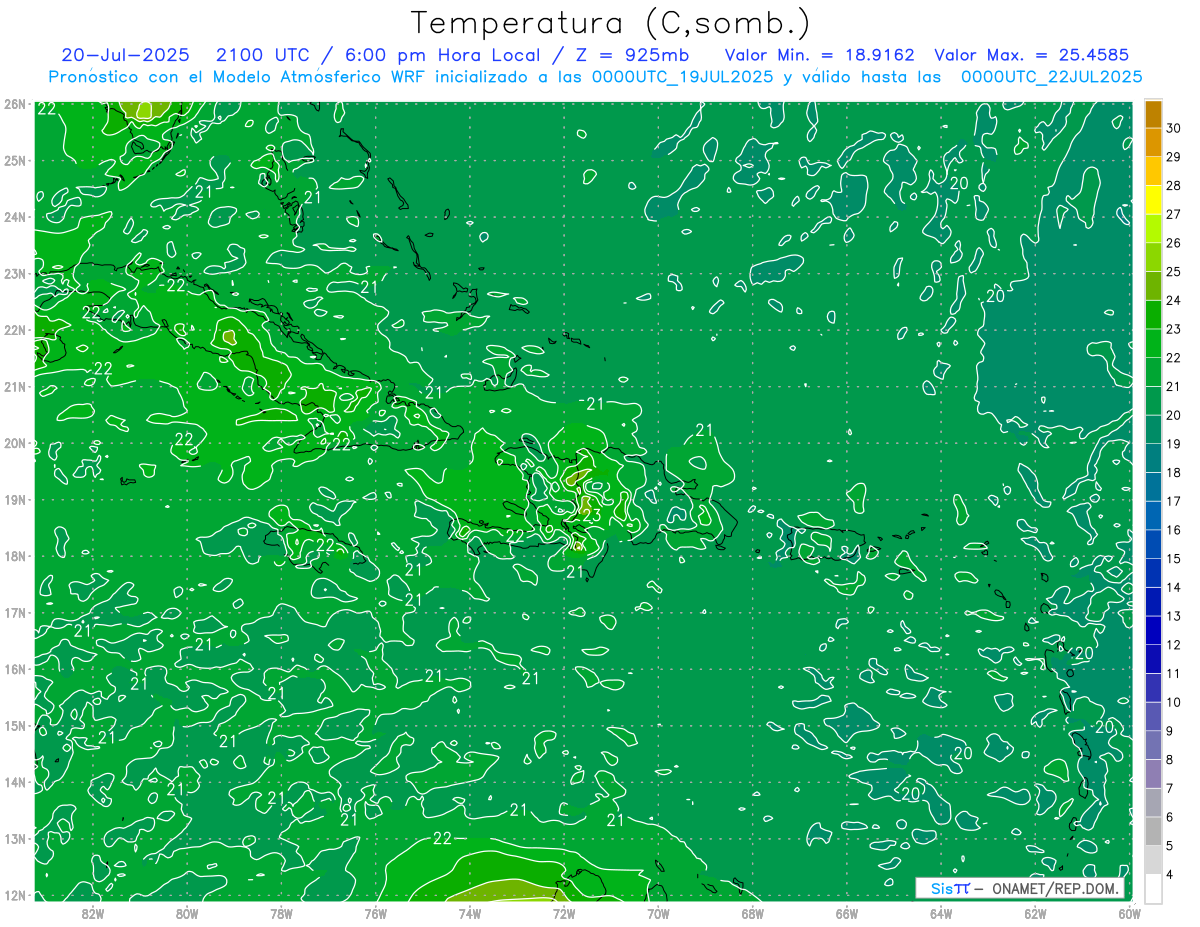Screen dimensions: 1200x927
Task: Click the '18N' latitude axis label
Action: (x=15, y=556)
